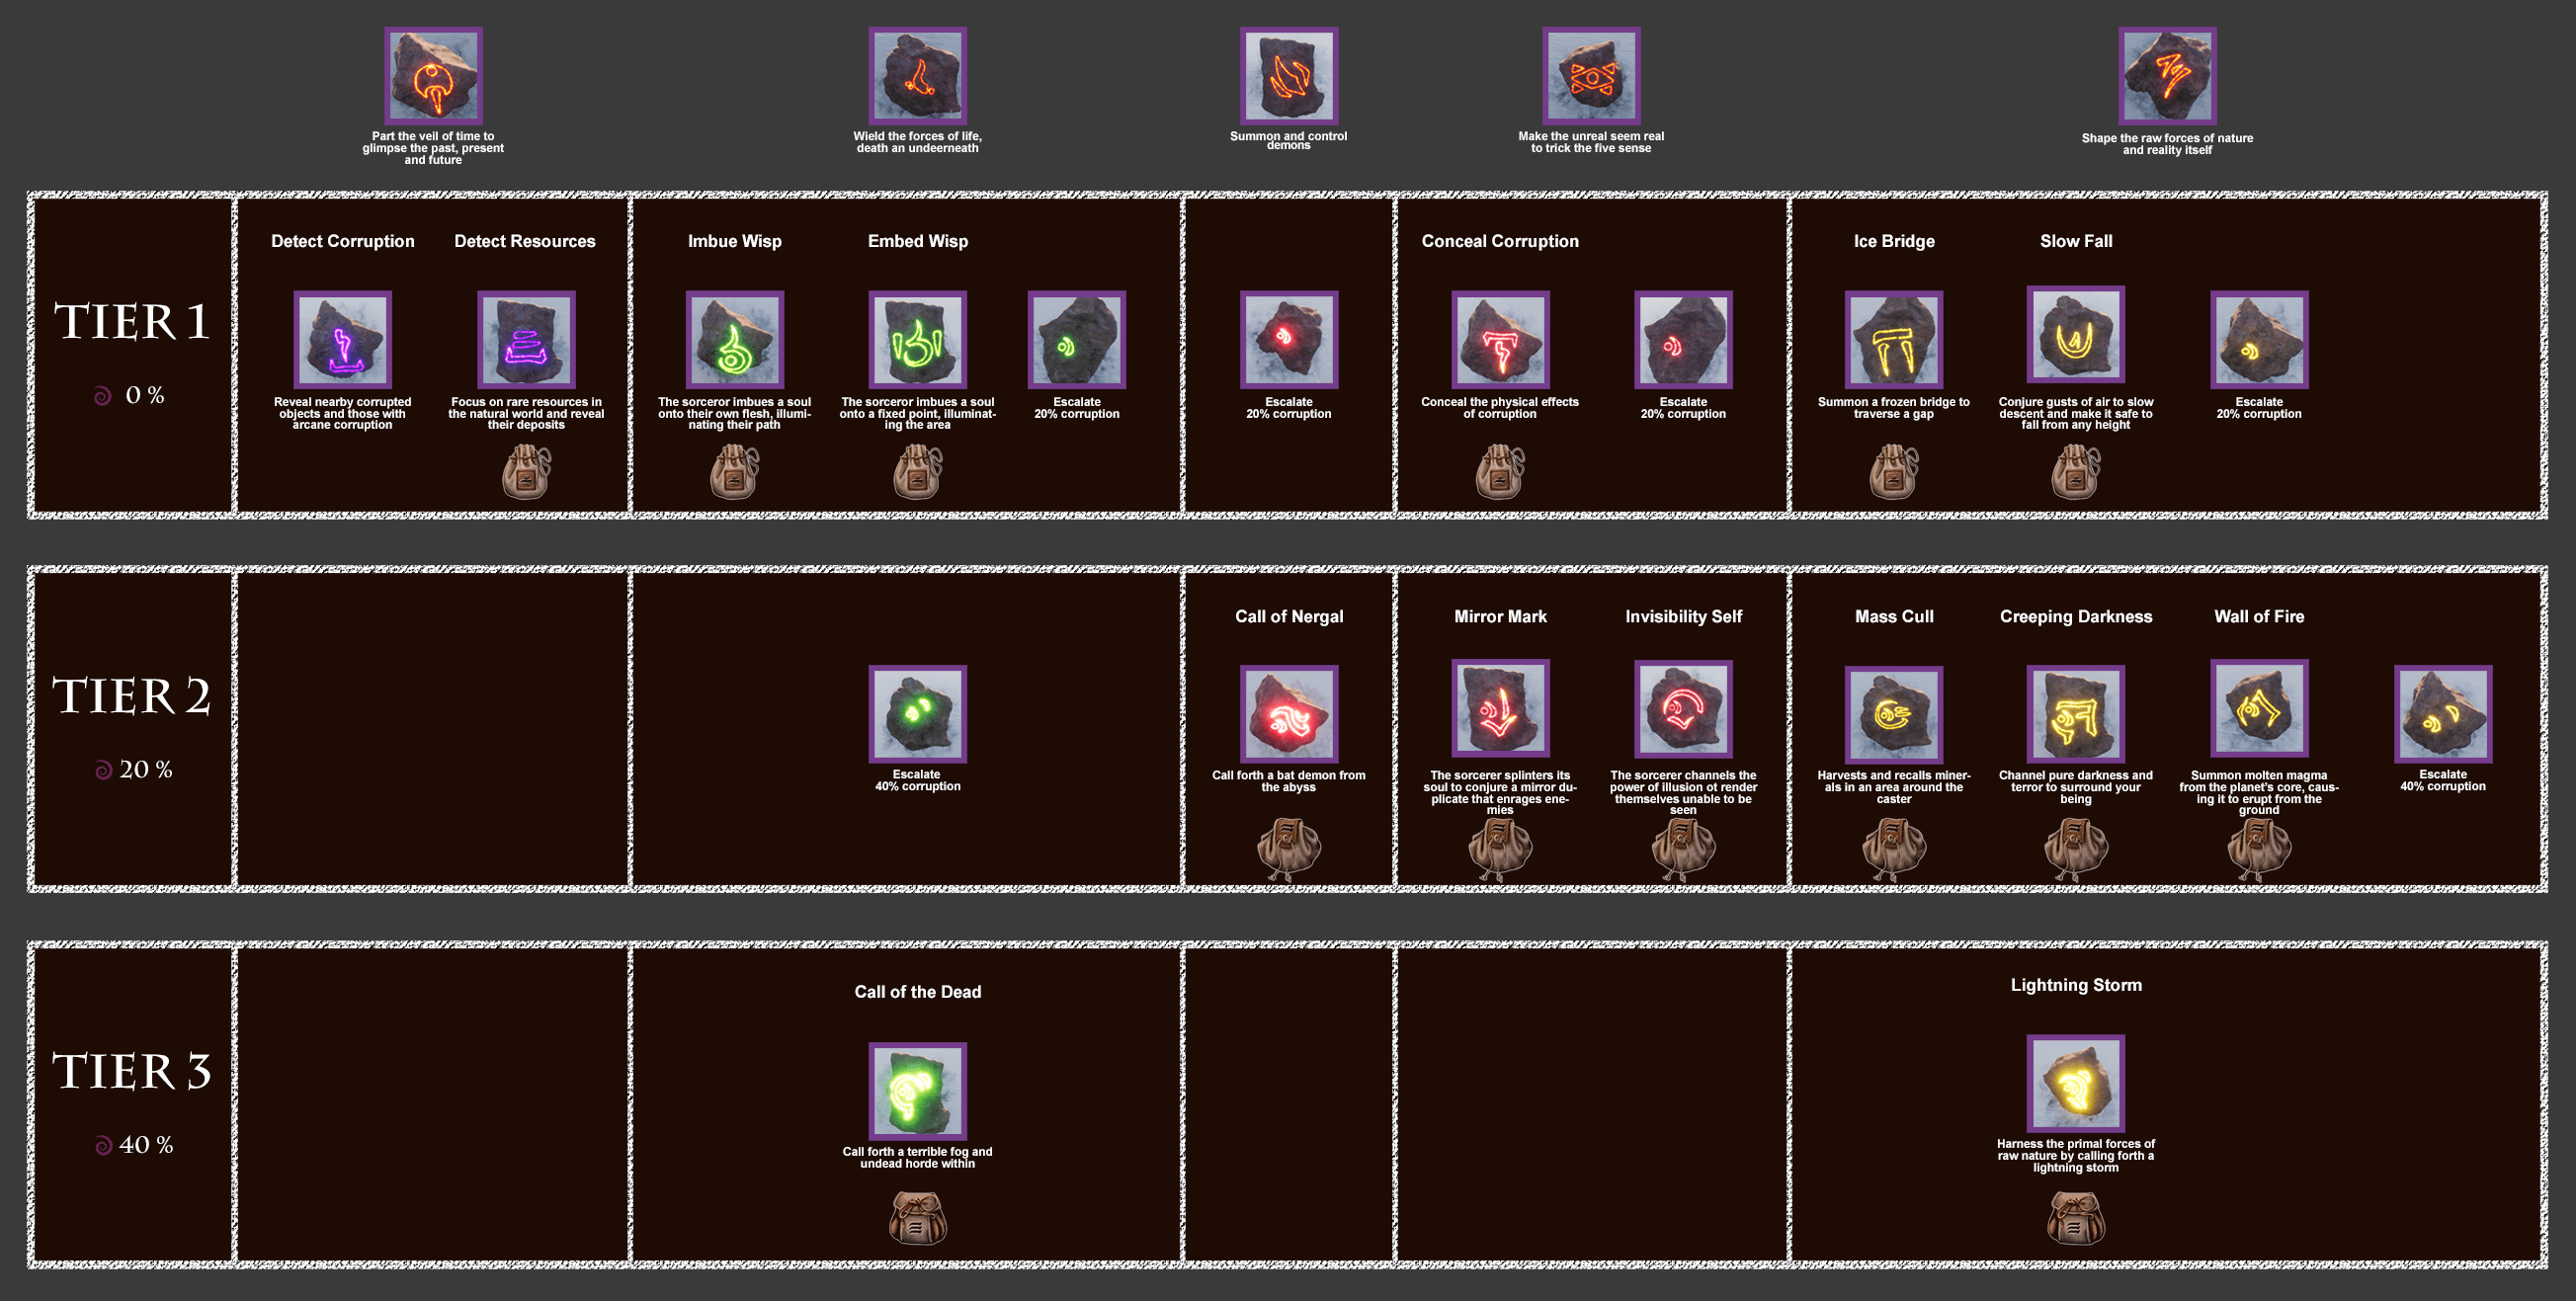Select the Wall of Fire icon
The width and height of the screenshot is (2576, 1301).
2259,708
